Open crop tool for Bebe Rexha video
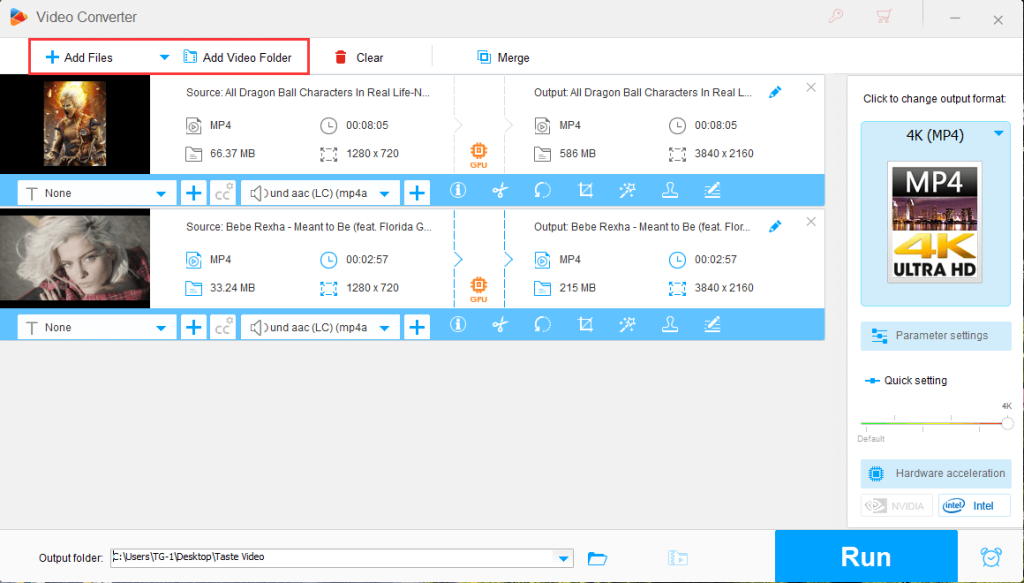The image size is (1024, 583). [x=585, y=324]
